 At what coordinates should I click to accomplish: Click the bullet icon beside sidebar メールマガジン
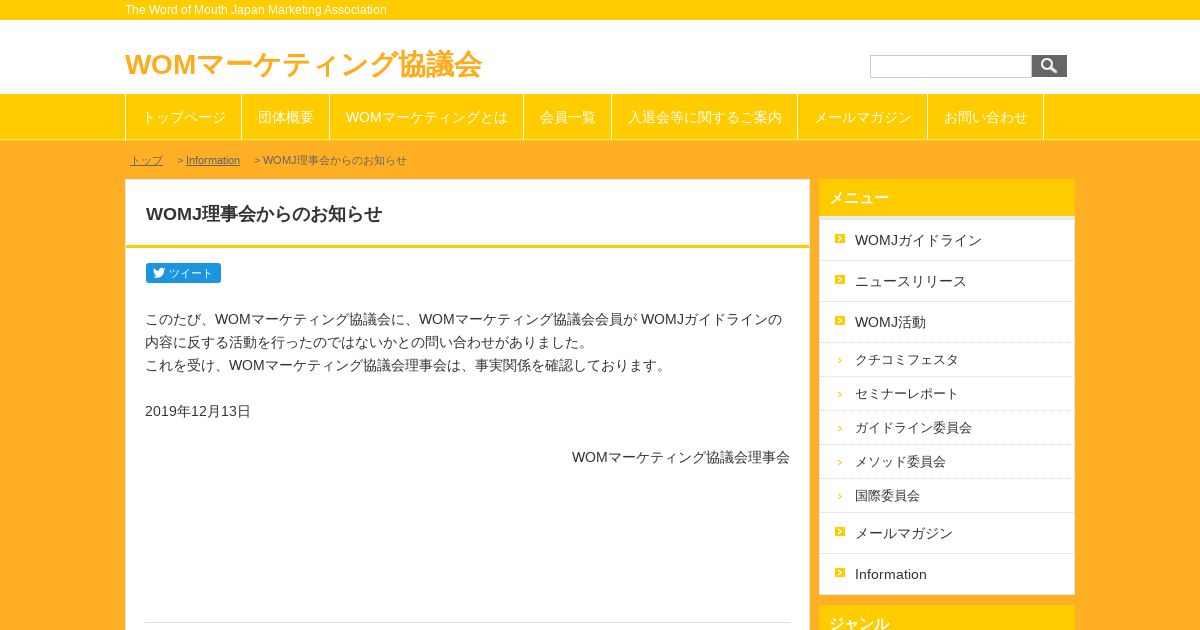pyautogui.click(x=840, y=531)
